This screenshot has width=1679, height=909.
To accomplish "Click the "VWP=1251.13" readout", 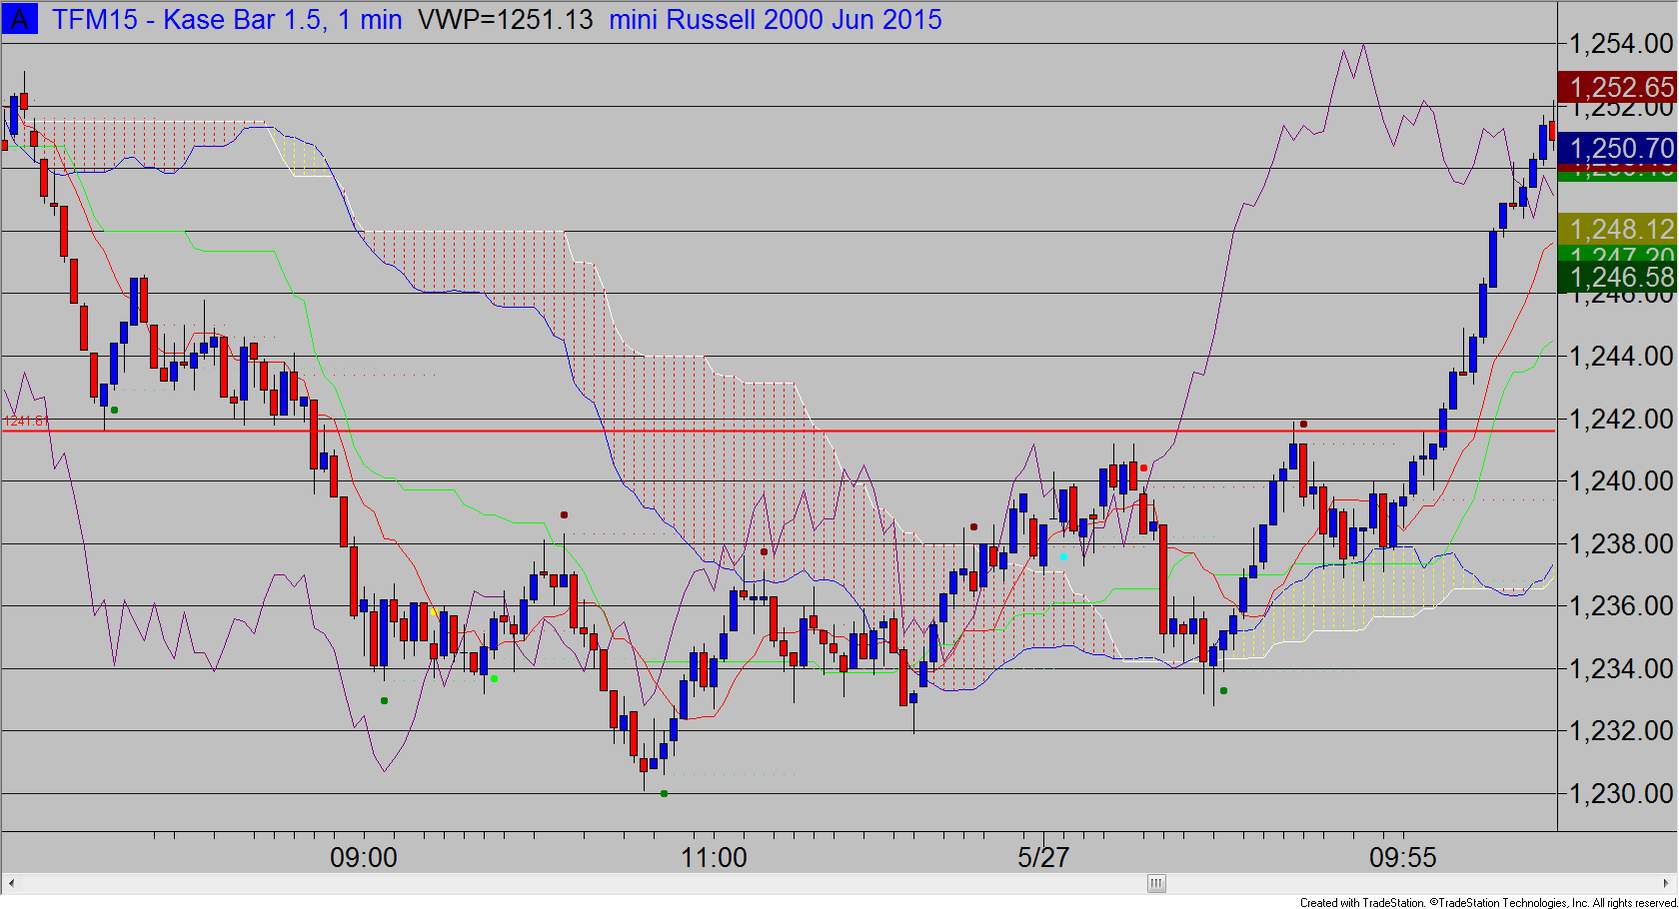I will 505,19.
